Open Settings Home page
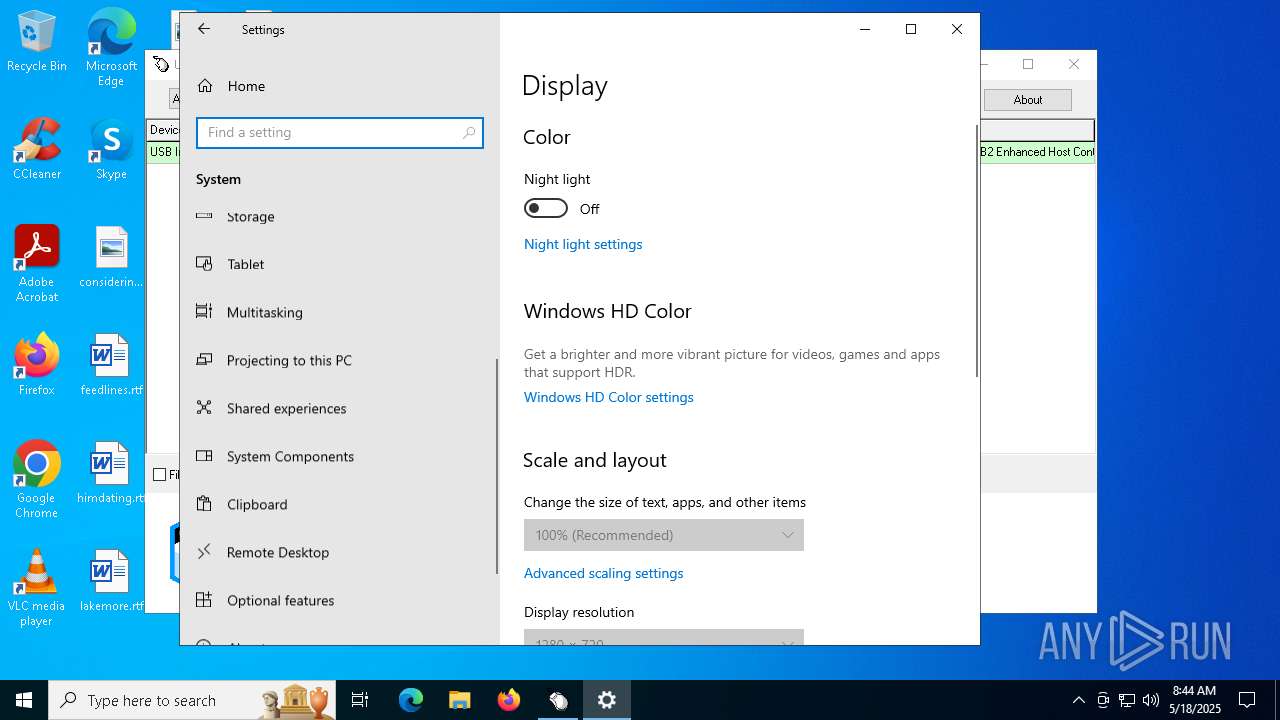Screen dimensions: 1280x720 coord(340,86)
